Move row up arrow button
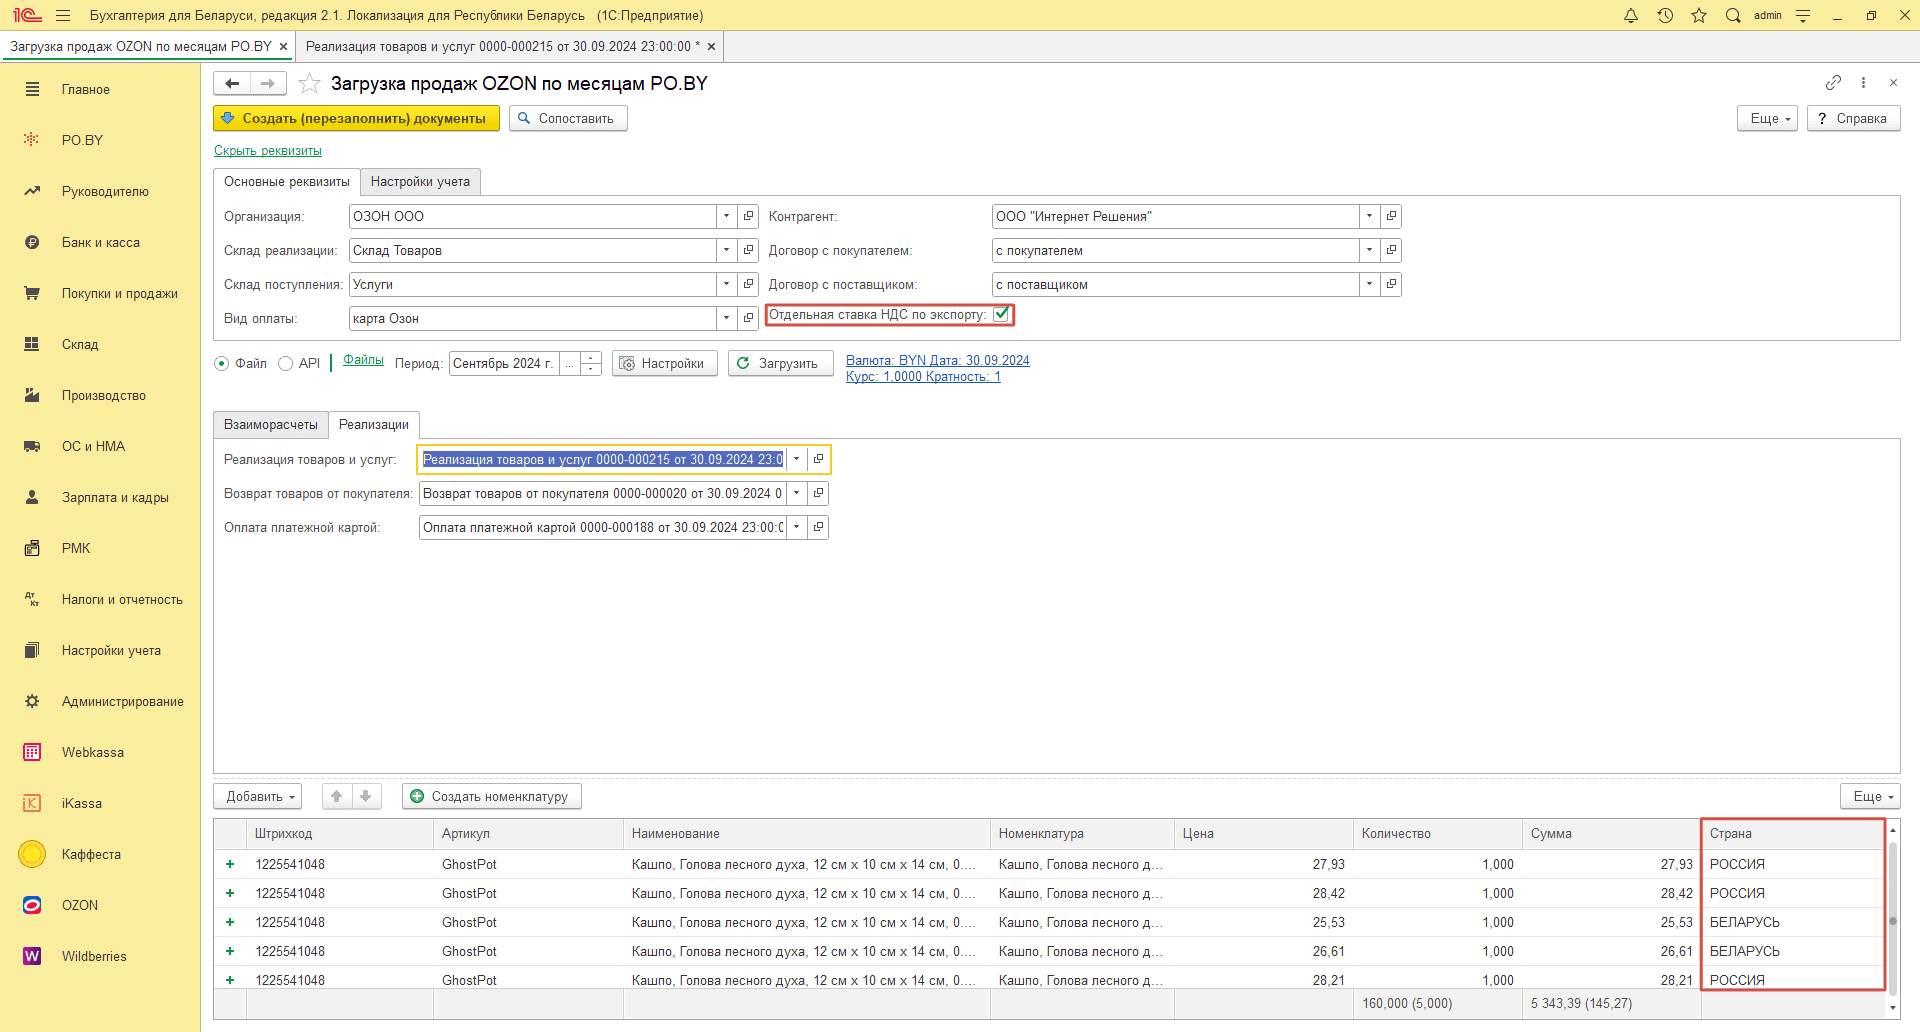Screen dimensions: 1920x1032 coord(337,796)
